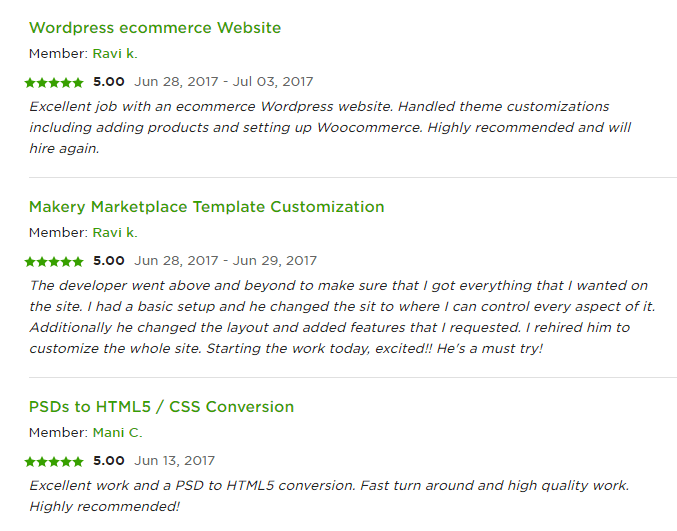The width and height of the screenshot is (677, 531).
Task: Select the Jun 28 - Jun 29, 2017 date range
Action: coord(225,261)
